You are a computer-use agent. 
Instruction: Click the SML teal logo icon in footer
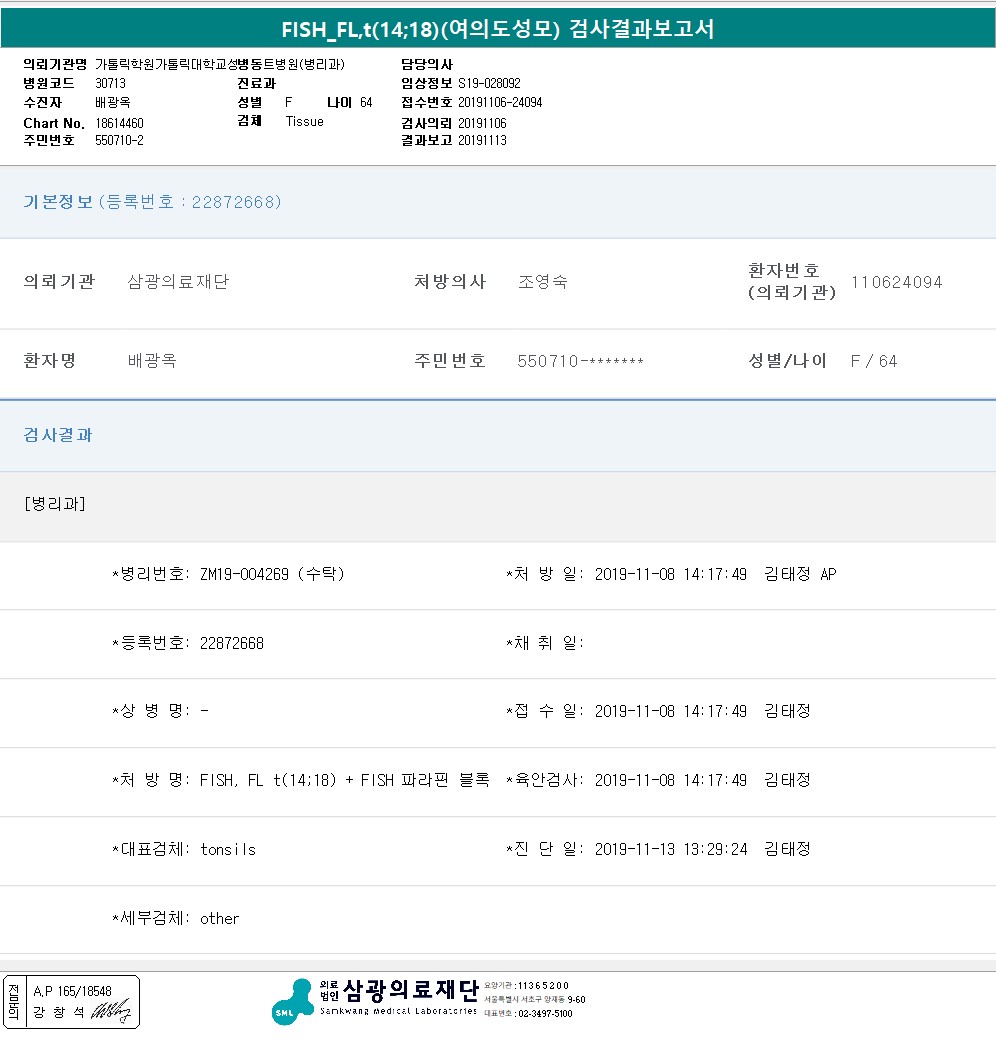292,1001
